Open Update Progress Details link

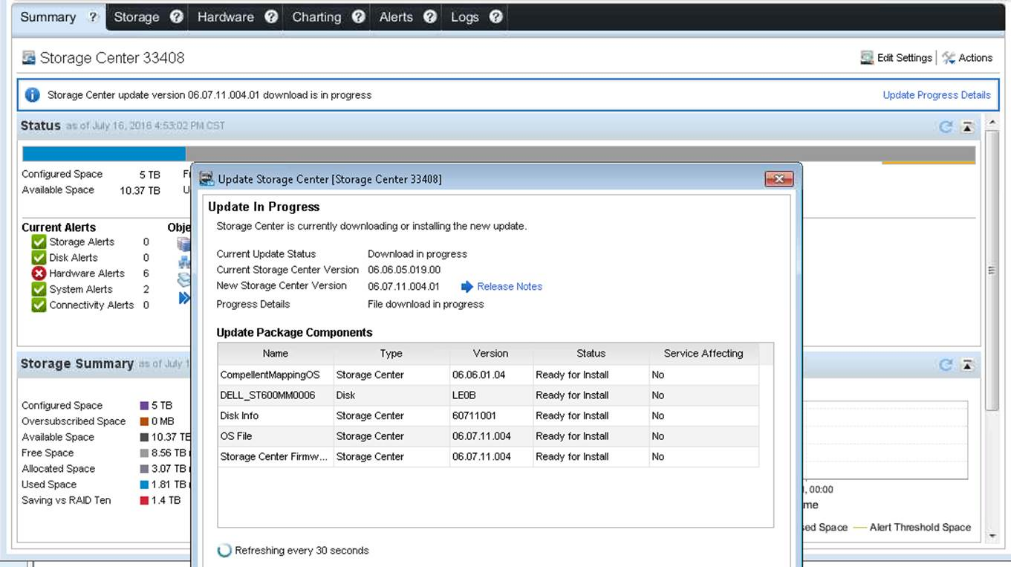coord(936,95)
